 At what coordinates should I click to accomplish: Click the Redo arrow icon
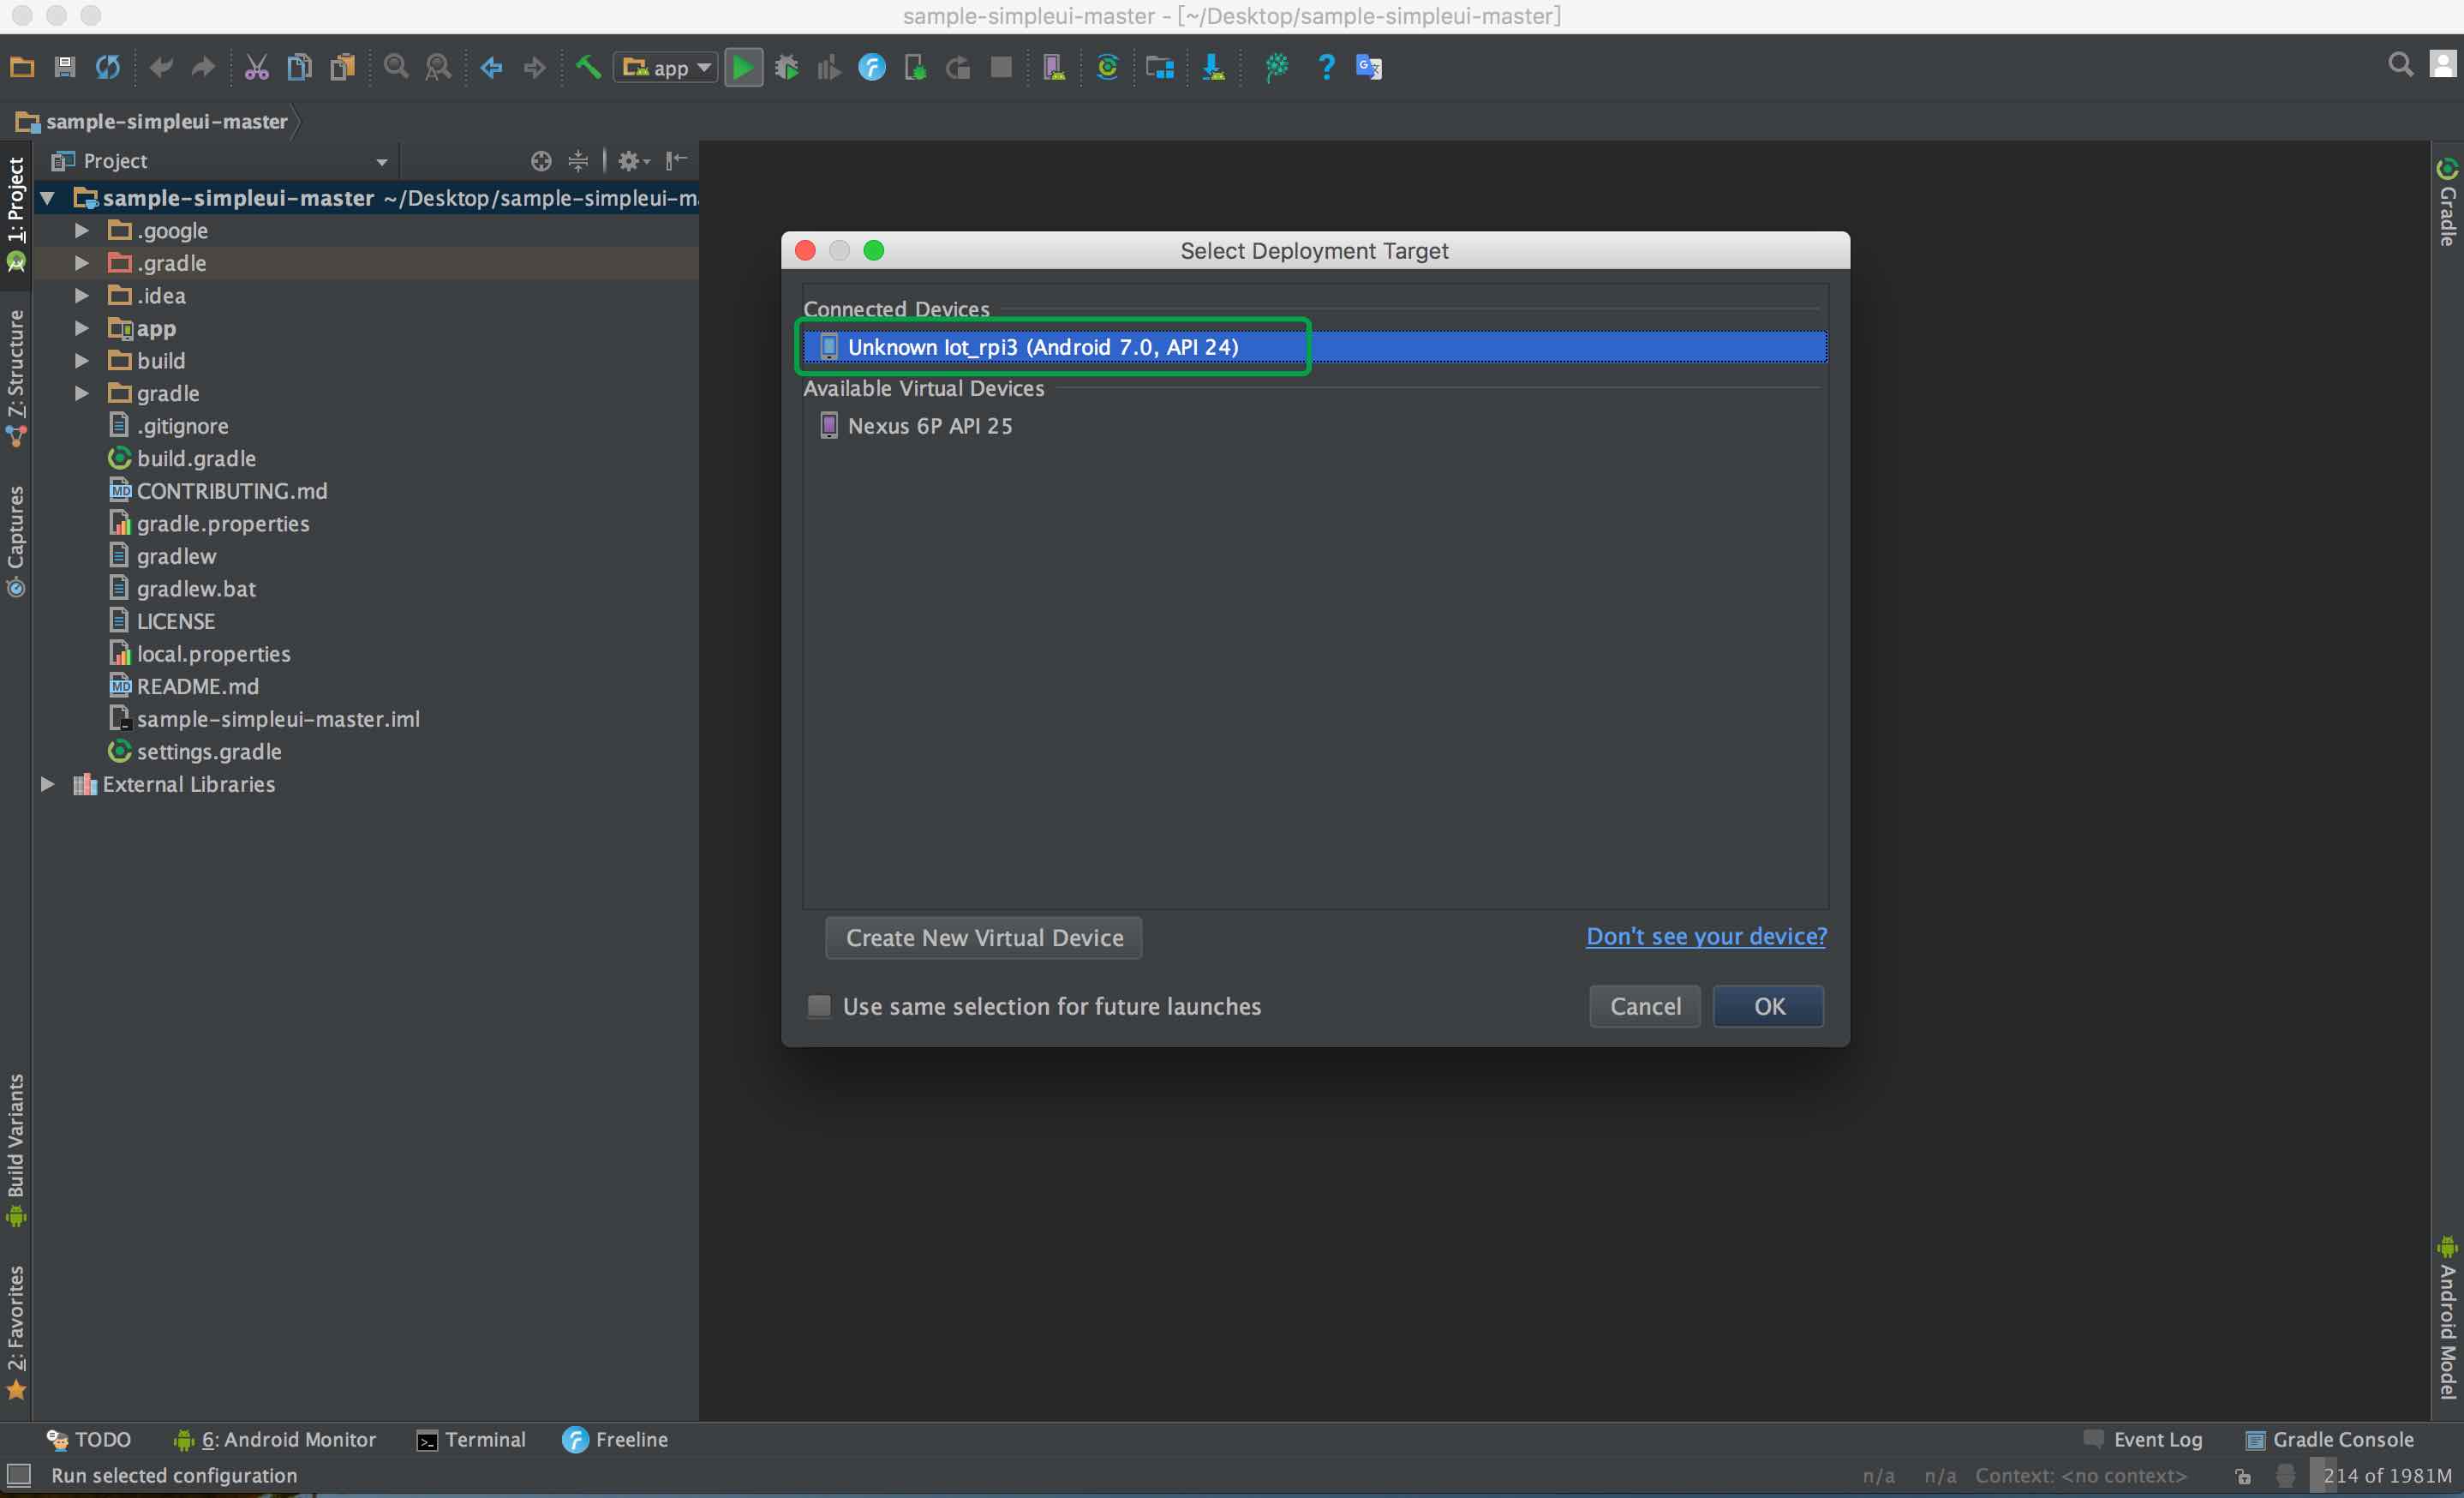click(x=203, y=67)
